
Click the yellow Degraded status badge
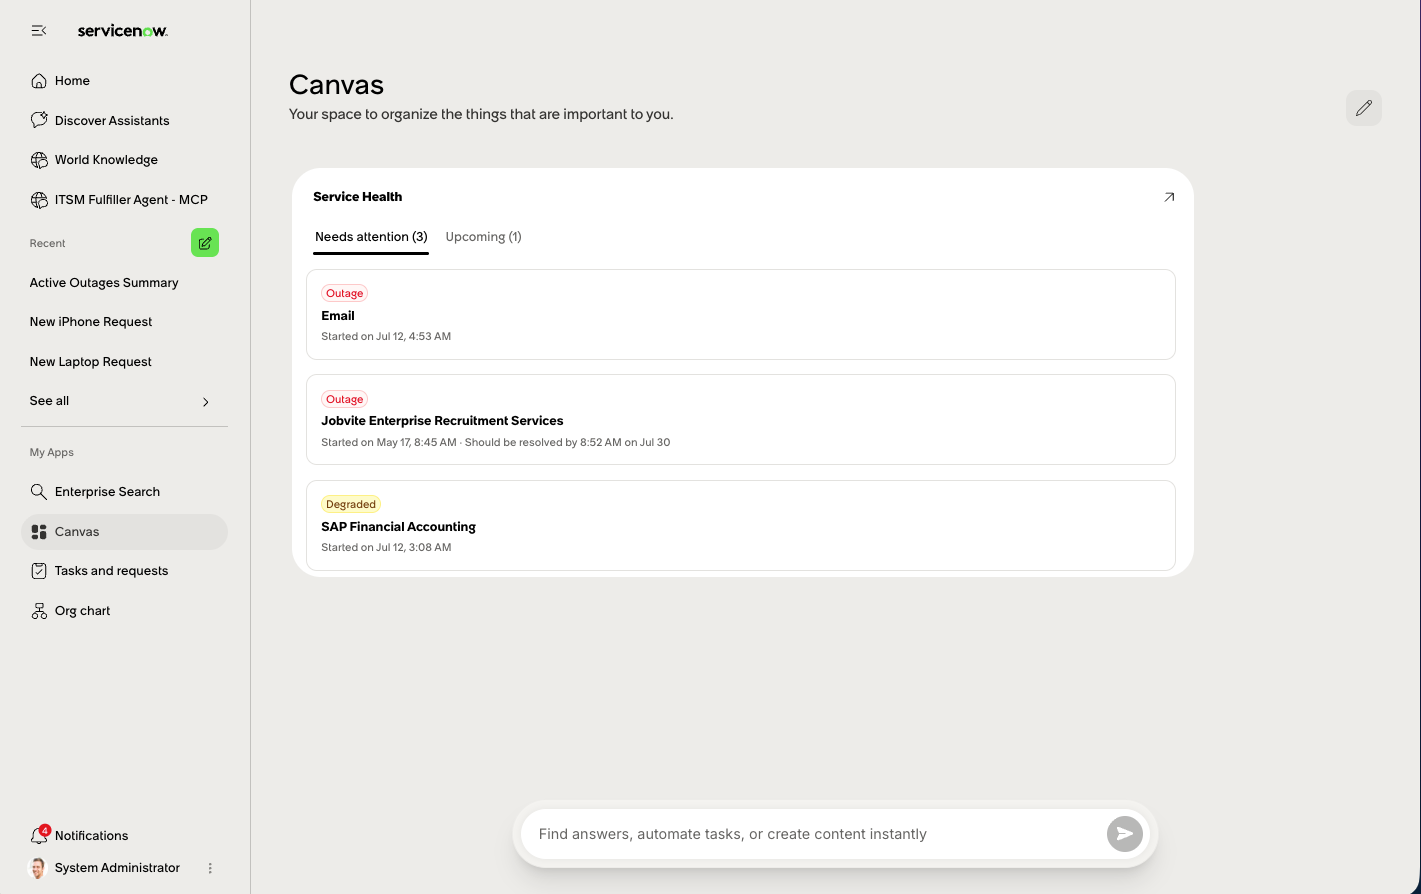[351, 505]
